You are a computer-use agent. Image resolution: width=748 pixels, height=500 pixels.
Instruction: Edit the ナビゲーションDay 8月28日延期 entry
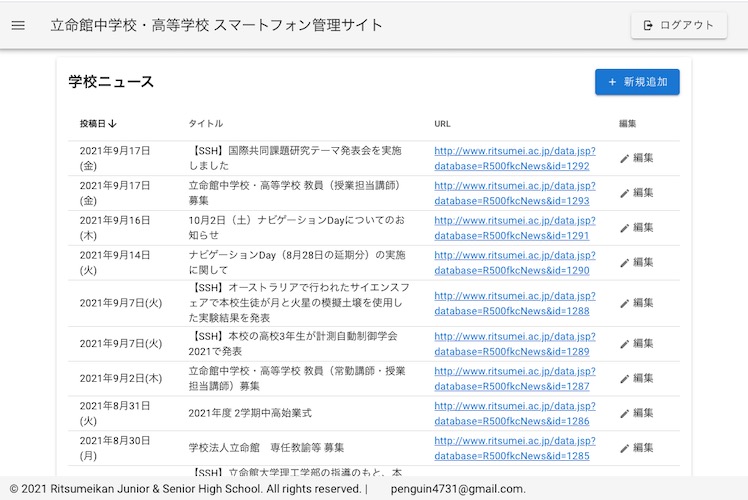(x=636, y=263)
